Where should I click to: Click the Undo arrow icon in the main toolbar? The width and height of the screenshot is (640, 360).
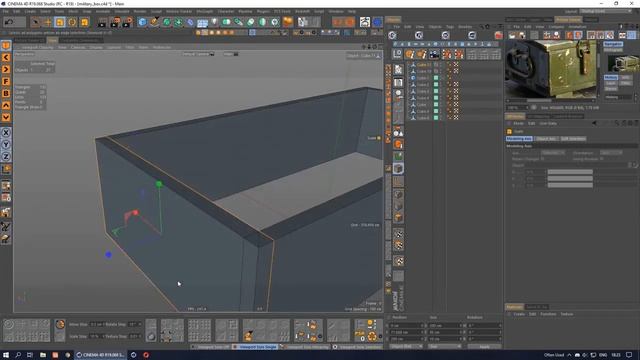point(9,22)
